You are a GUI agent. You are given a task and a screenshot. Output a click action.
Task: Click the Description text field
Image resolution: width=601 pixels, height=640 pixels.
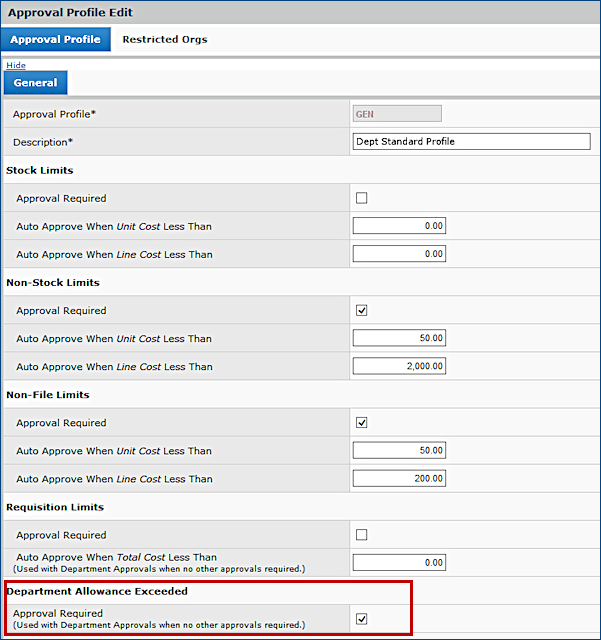(x=472, y=142)
